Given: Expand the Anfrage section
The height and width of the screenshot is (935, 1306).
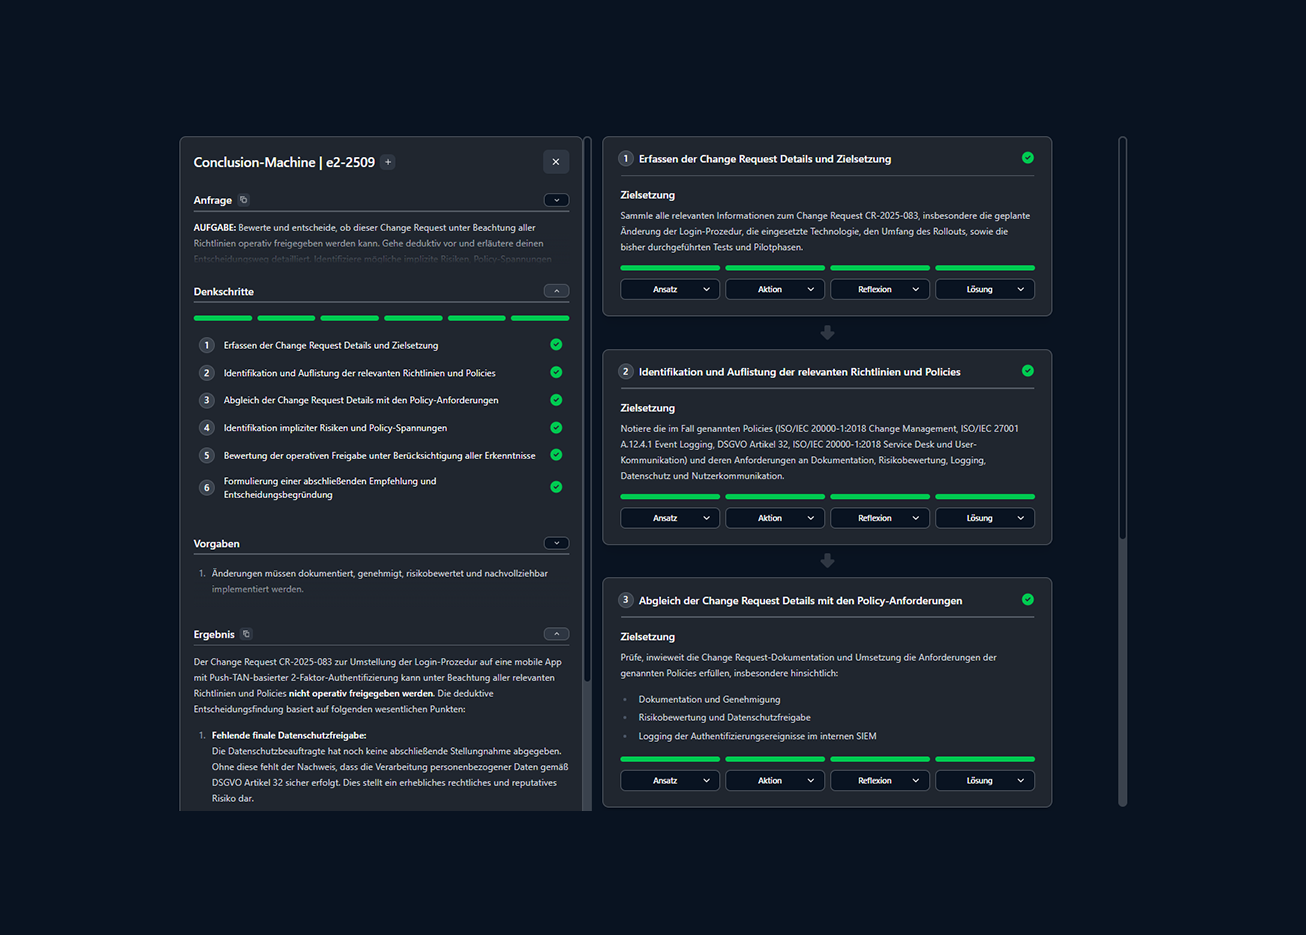Looking at the screenshot, I should pos(556,200).
